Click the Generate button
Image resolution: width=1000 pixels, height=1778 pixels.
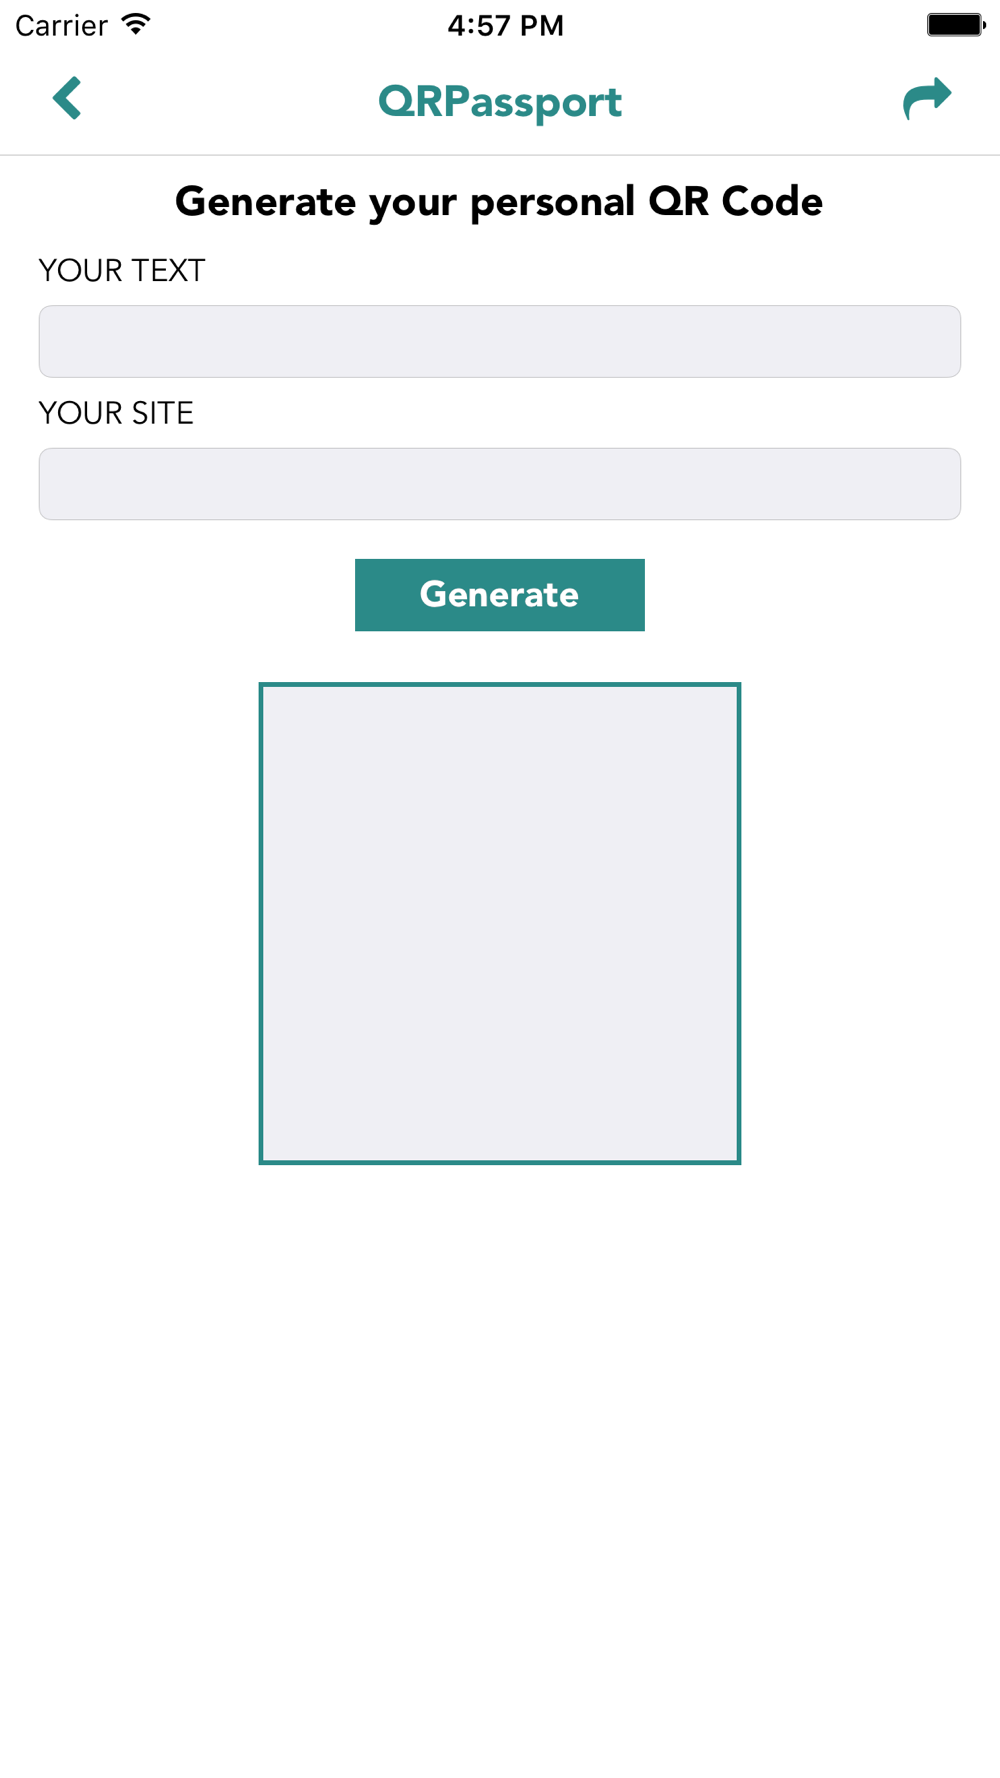pos(500,595)
